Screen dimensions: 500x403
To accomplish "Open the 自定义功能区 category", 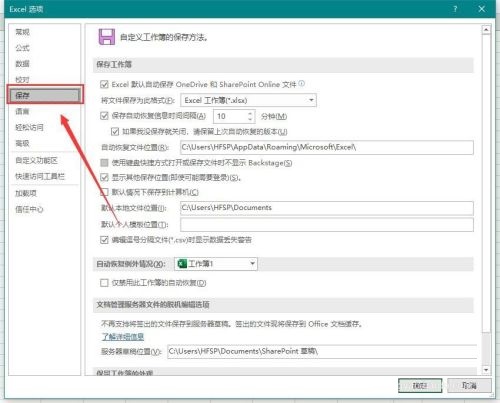I will (x=36, y=161).
